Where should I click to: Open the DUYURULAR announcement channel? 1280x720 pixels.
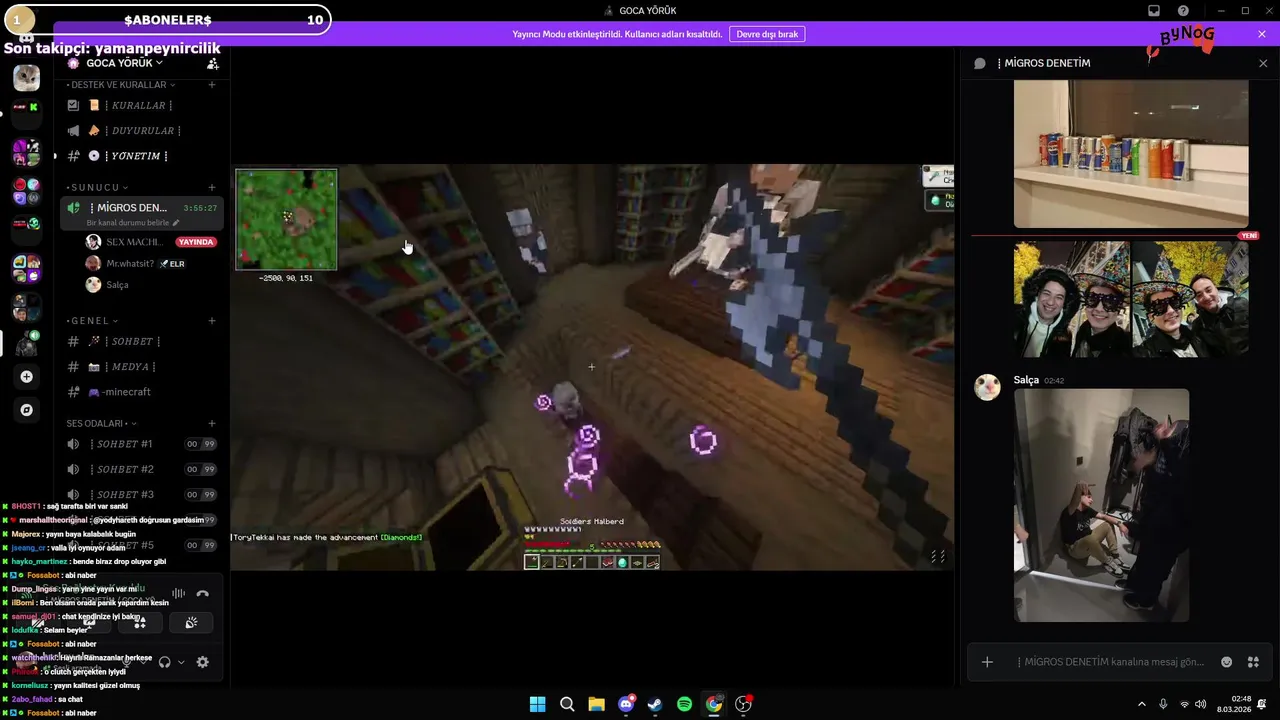(x=140, y=131)
